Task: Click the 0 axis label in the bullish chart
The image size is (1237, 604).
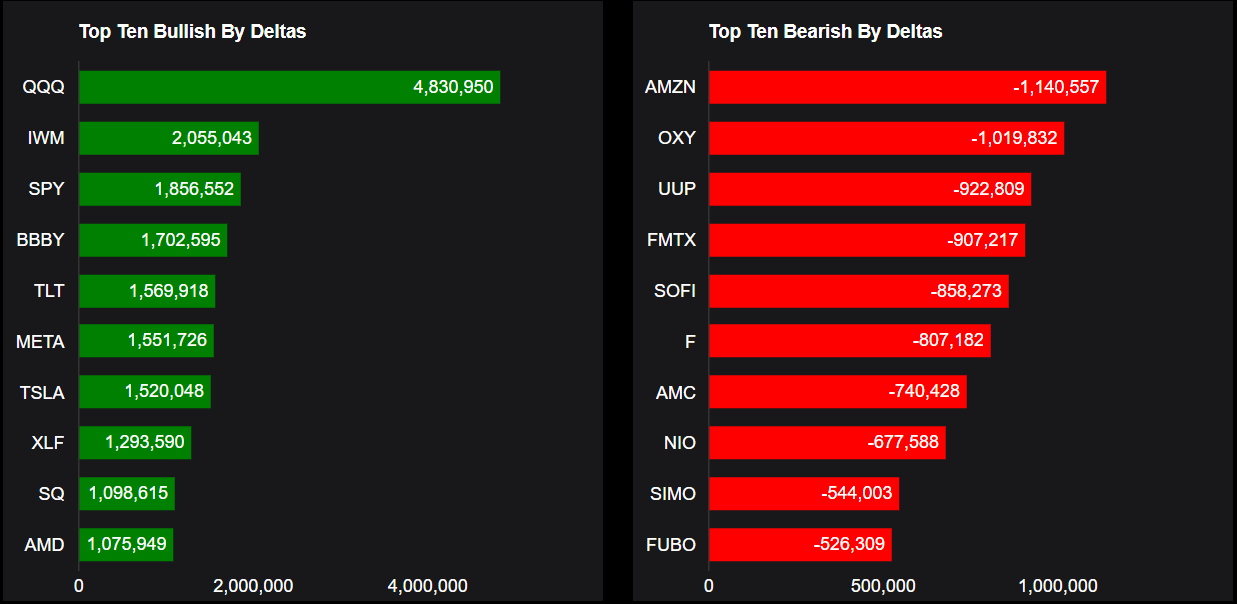Action: 79,586
